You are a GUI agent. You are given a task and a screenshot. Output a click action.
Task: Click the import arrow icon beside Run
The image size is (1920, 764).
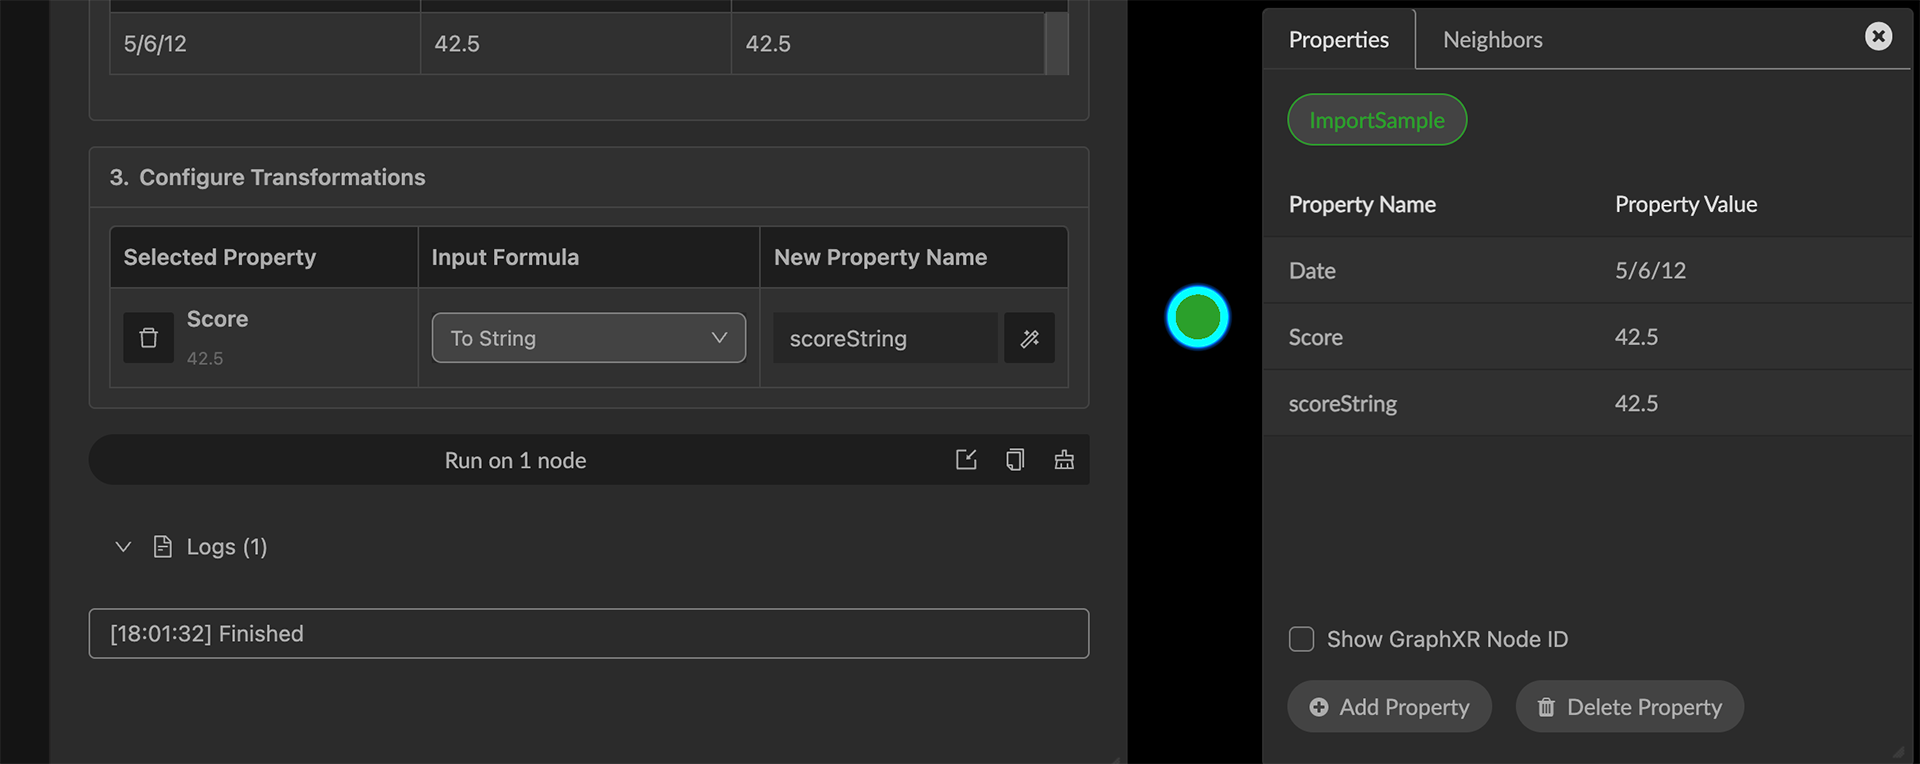pyautogui.click(x=965, y=460)
